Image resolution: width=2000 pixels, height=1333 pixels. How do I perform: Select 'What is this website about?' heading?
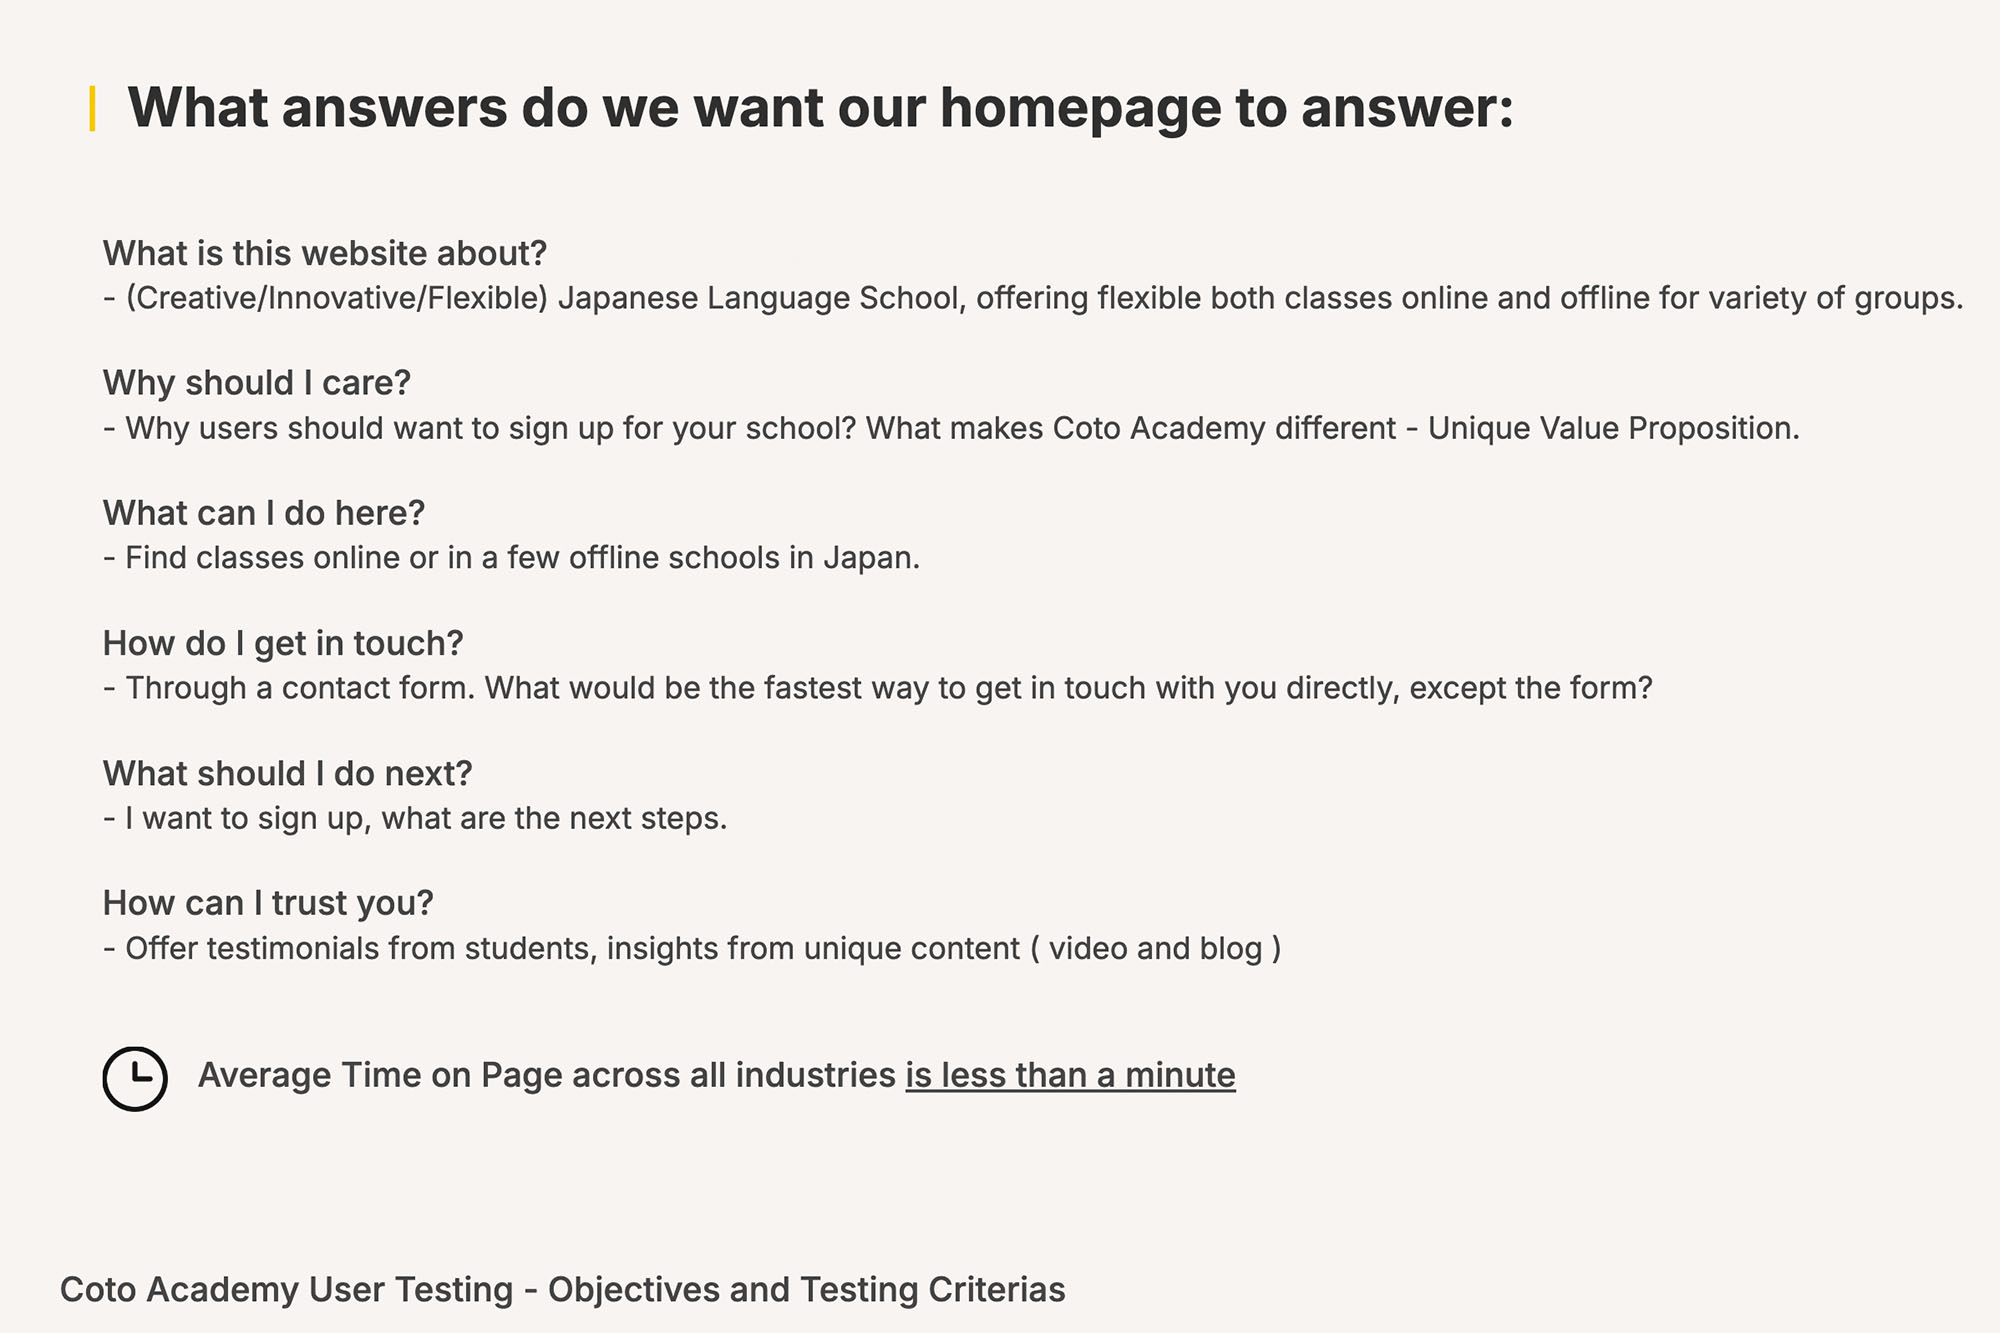point(325,254)
